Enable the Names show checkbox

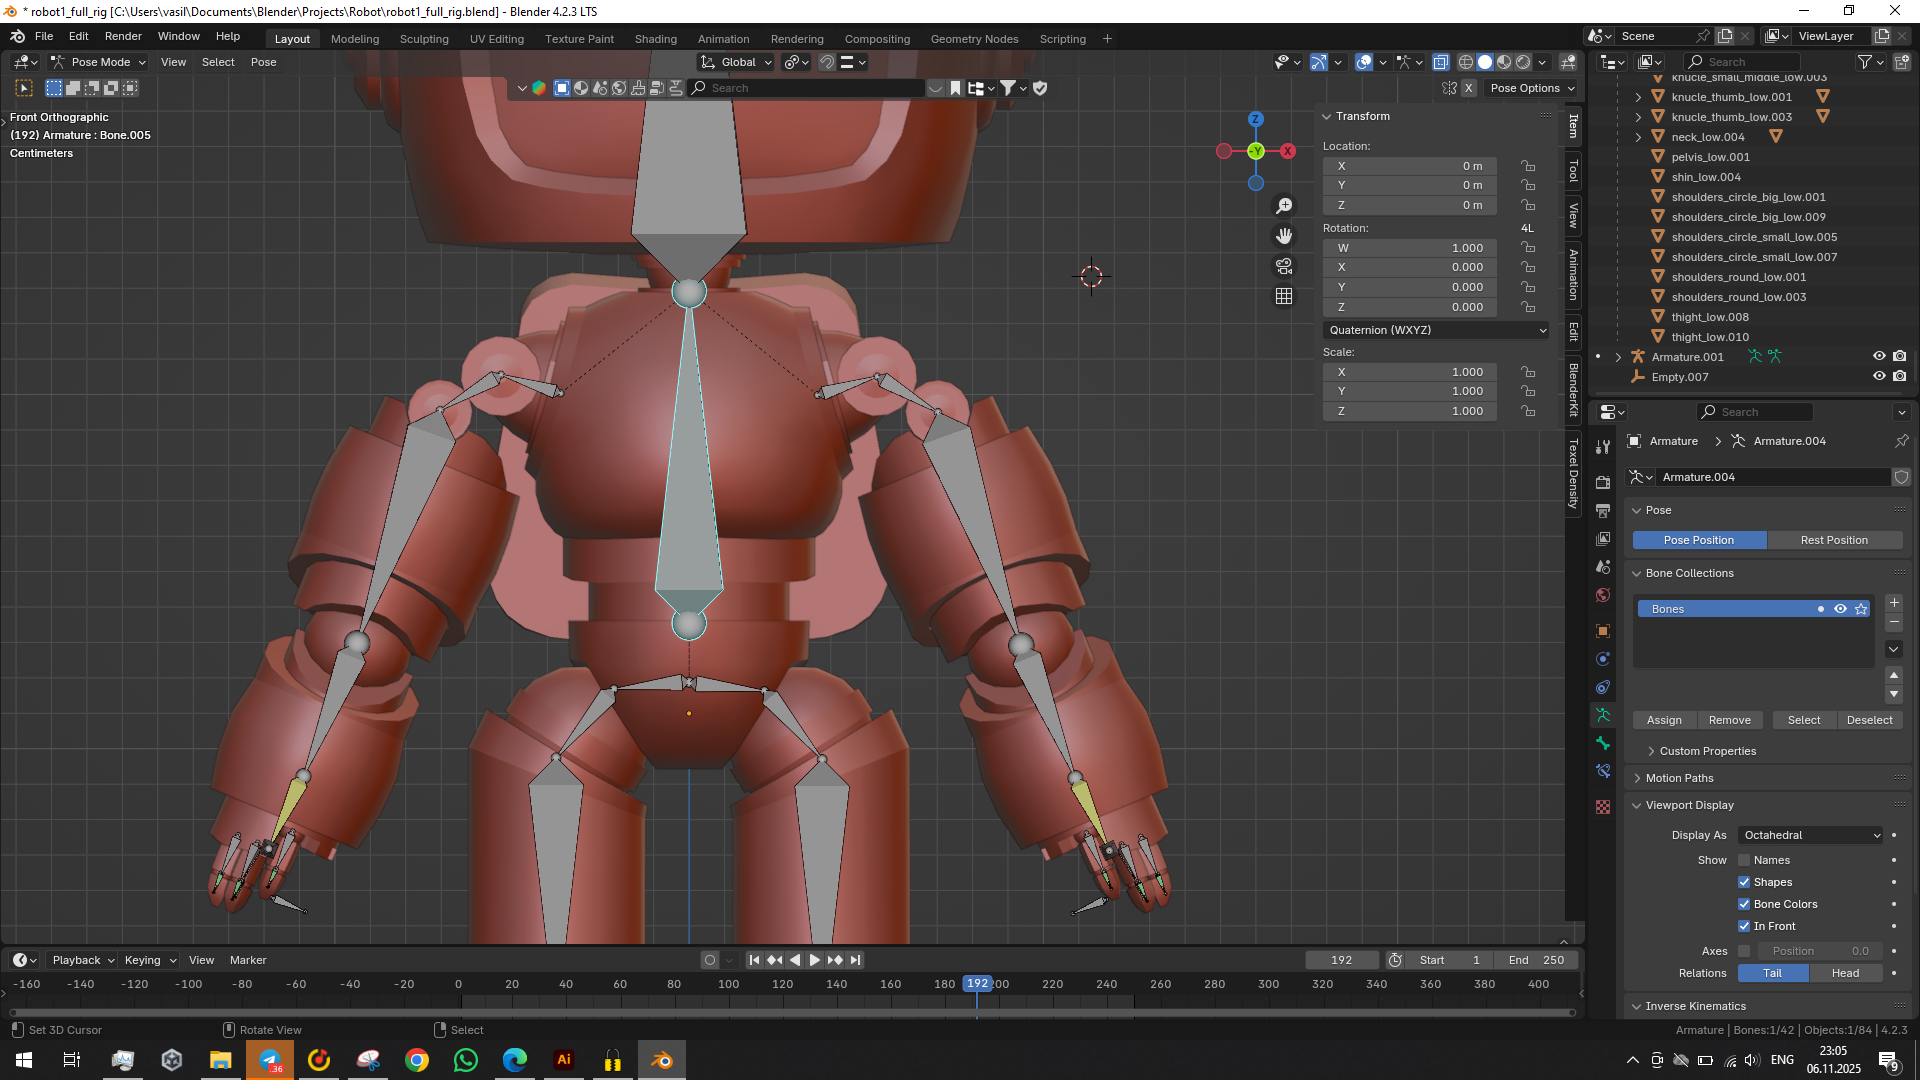[x=1744, y=860]
